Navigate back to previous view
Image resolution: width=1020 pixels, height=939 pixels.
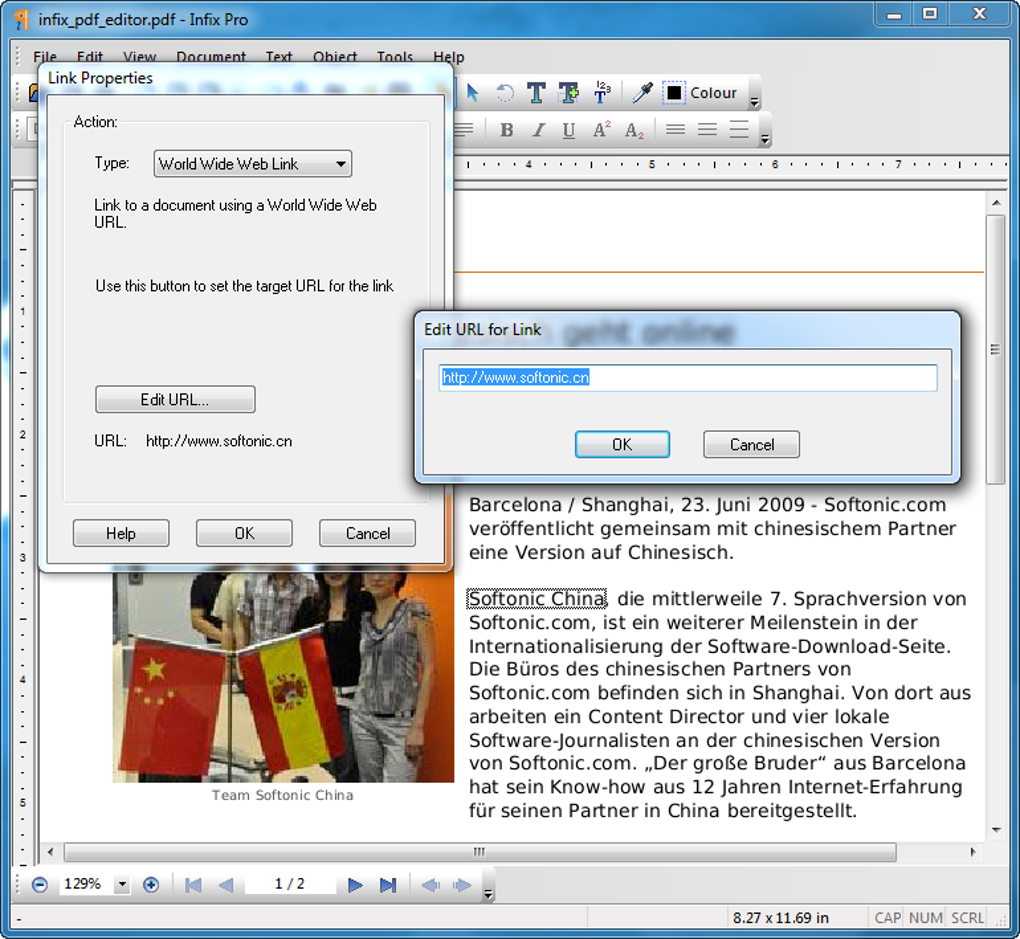coord(430,885)
